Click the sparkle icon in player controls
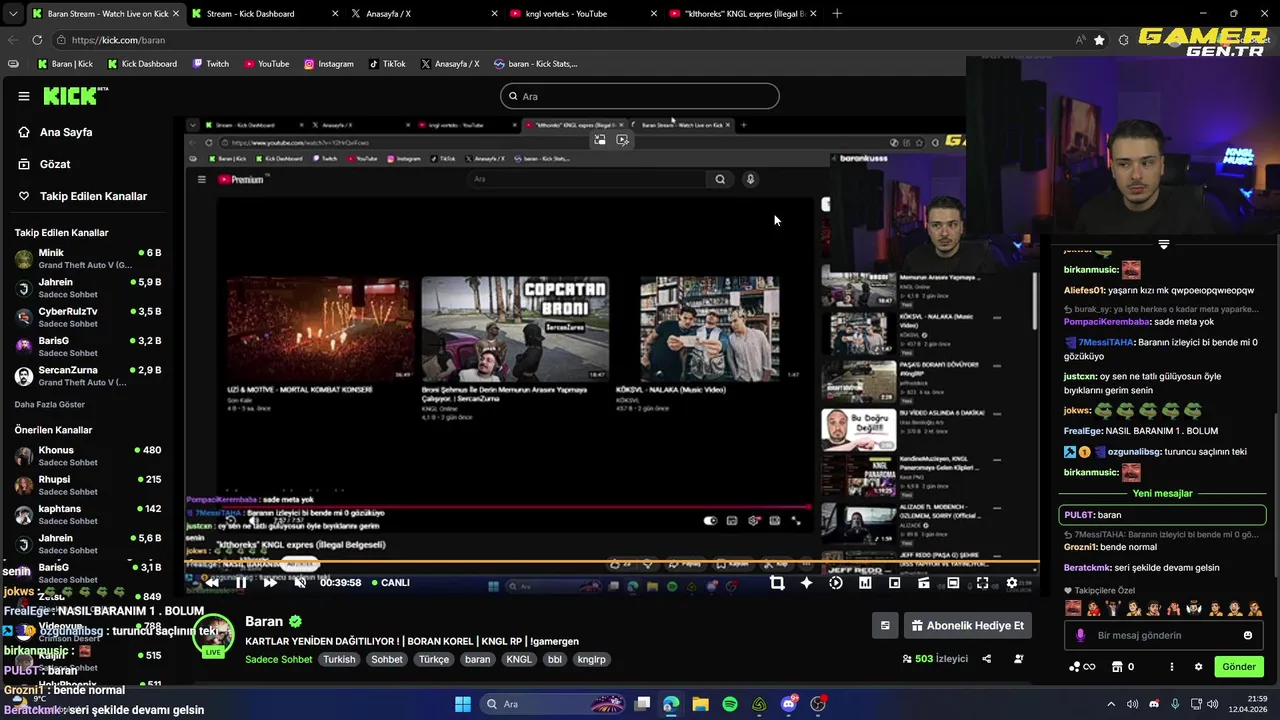 pos(807,583)
